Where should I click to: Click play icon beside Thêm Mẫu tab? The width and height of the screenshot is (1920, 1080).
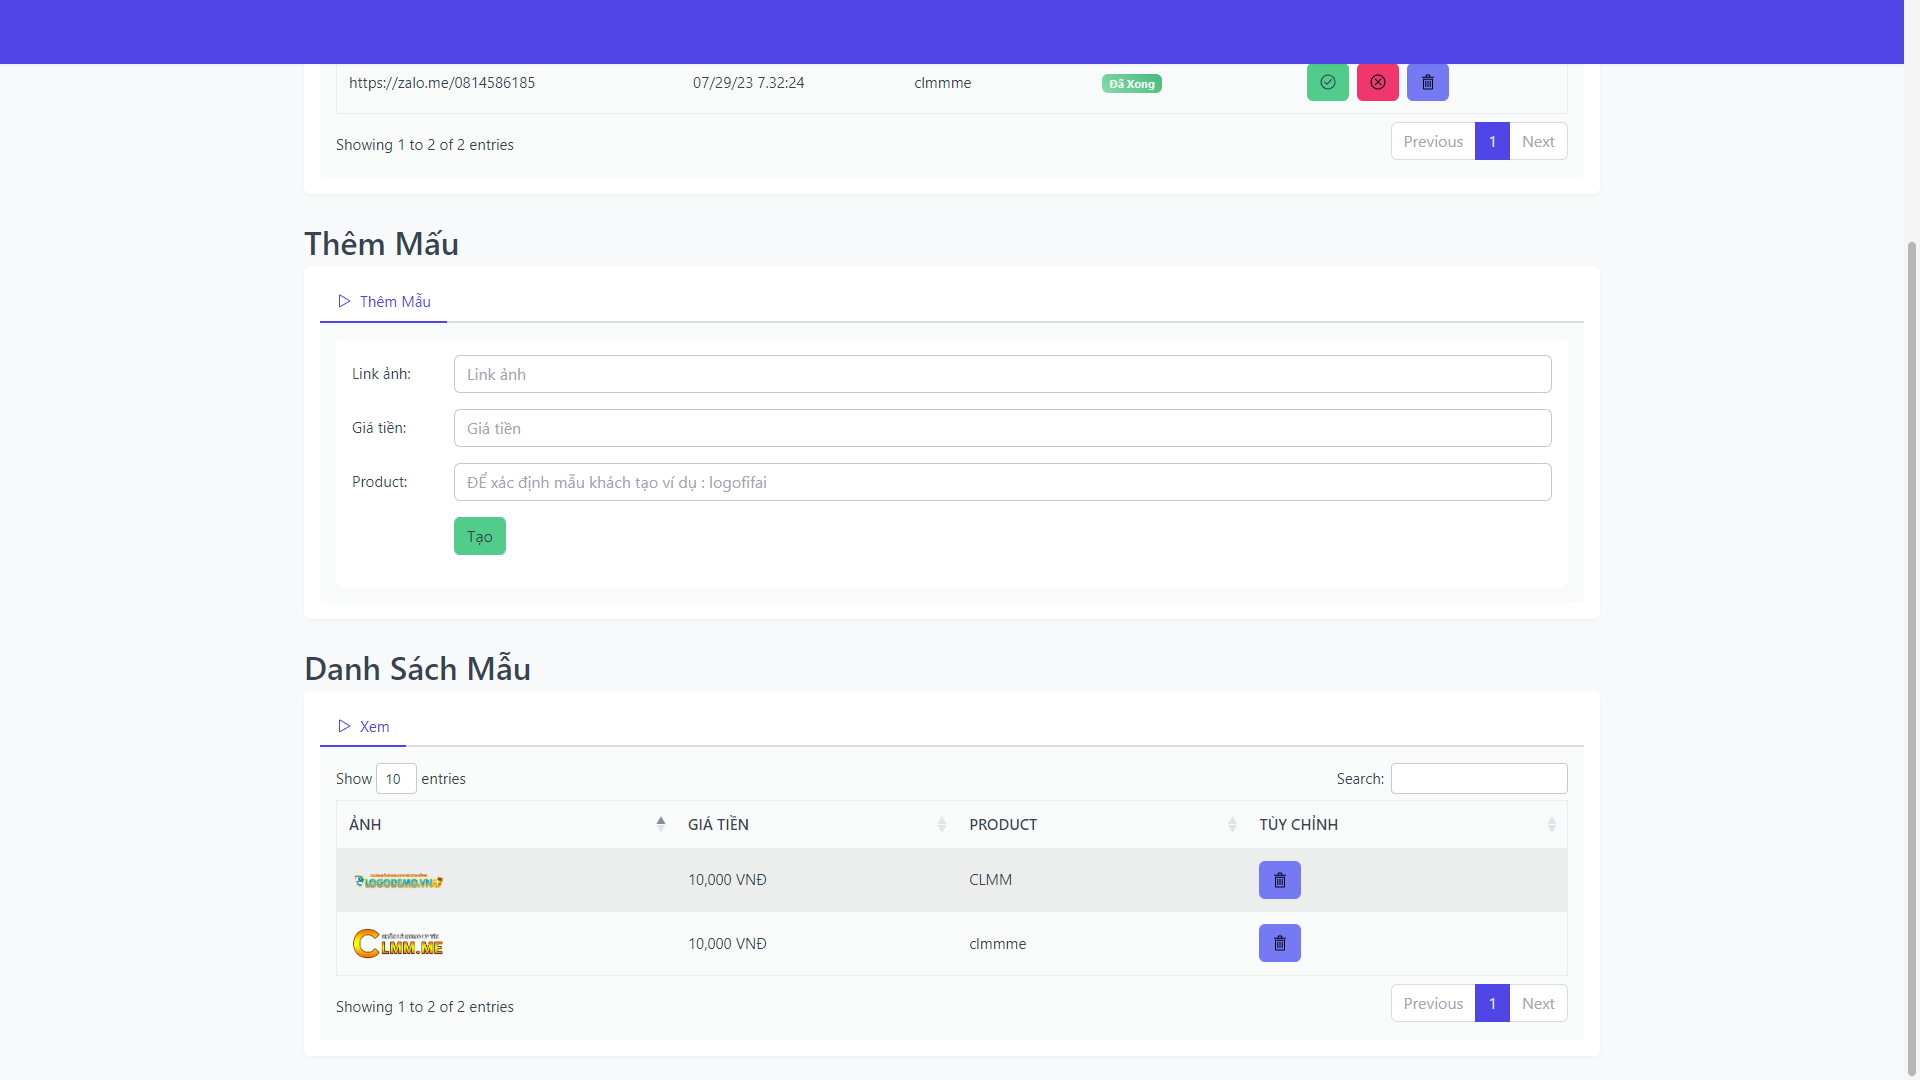[344, 301]
